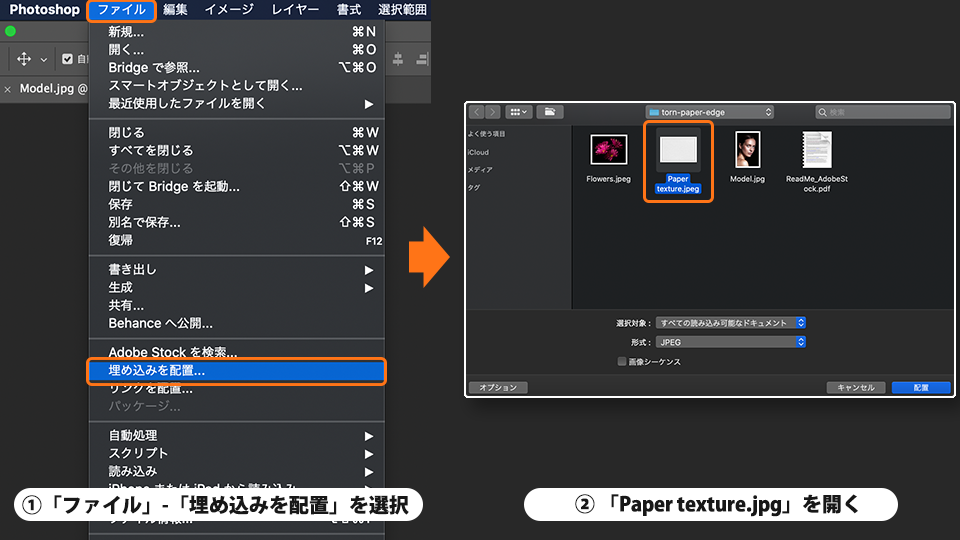This screenshot has height=540, width=960.
Task: Choose 閉じる menu entry
Action: point(237,132)
